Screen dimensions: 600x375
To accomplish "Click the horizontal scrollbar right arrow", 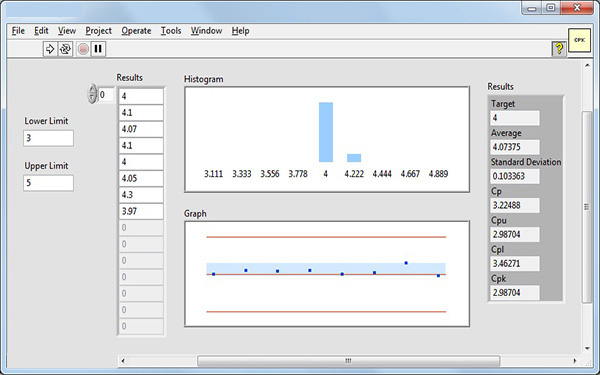I will [x=574, y=360].
